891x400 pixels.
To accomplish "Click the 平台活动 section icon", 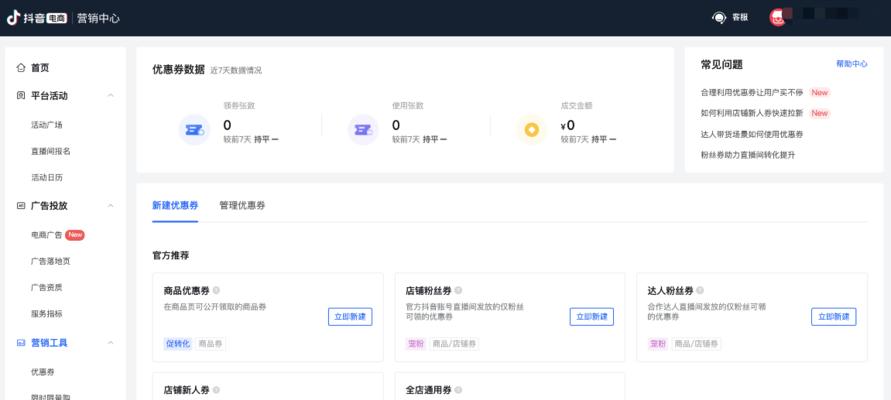I will [x=21, y=95].
